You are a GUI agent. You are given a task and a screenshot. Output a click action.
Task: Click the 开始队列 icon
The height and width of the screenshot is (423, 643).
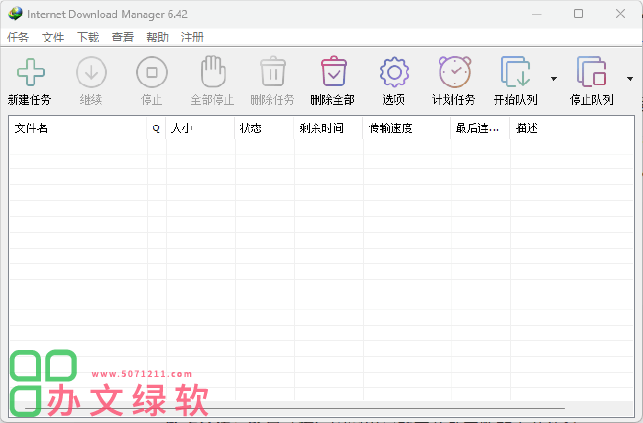point(515,72)
